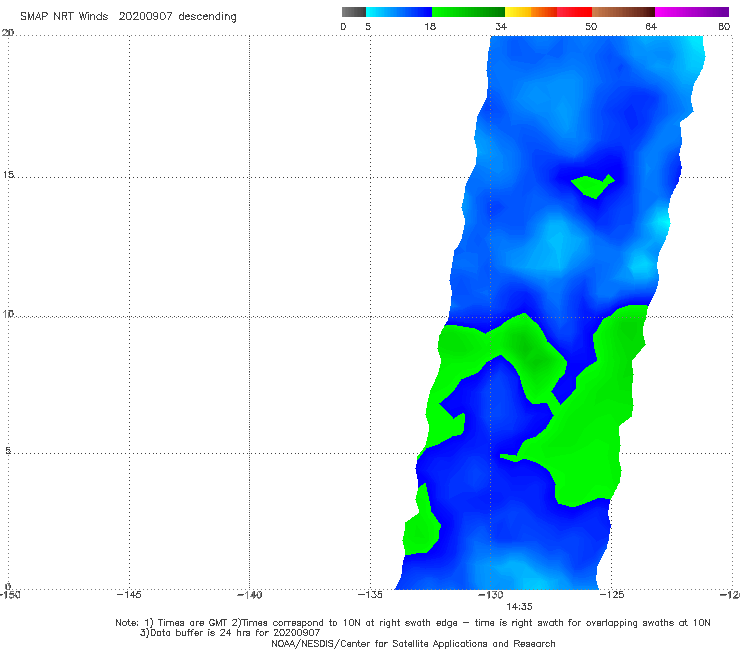Click the longitude label '-130'
Viewport: 740px width, 650px height.
[x=491, y=595]
